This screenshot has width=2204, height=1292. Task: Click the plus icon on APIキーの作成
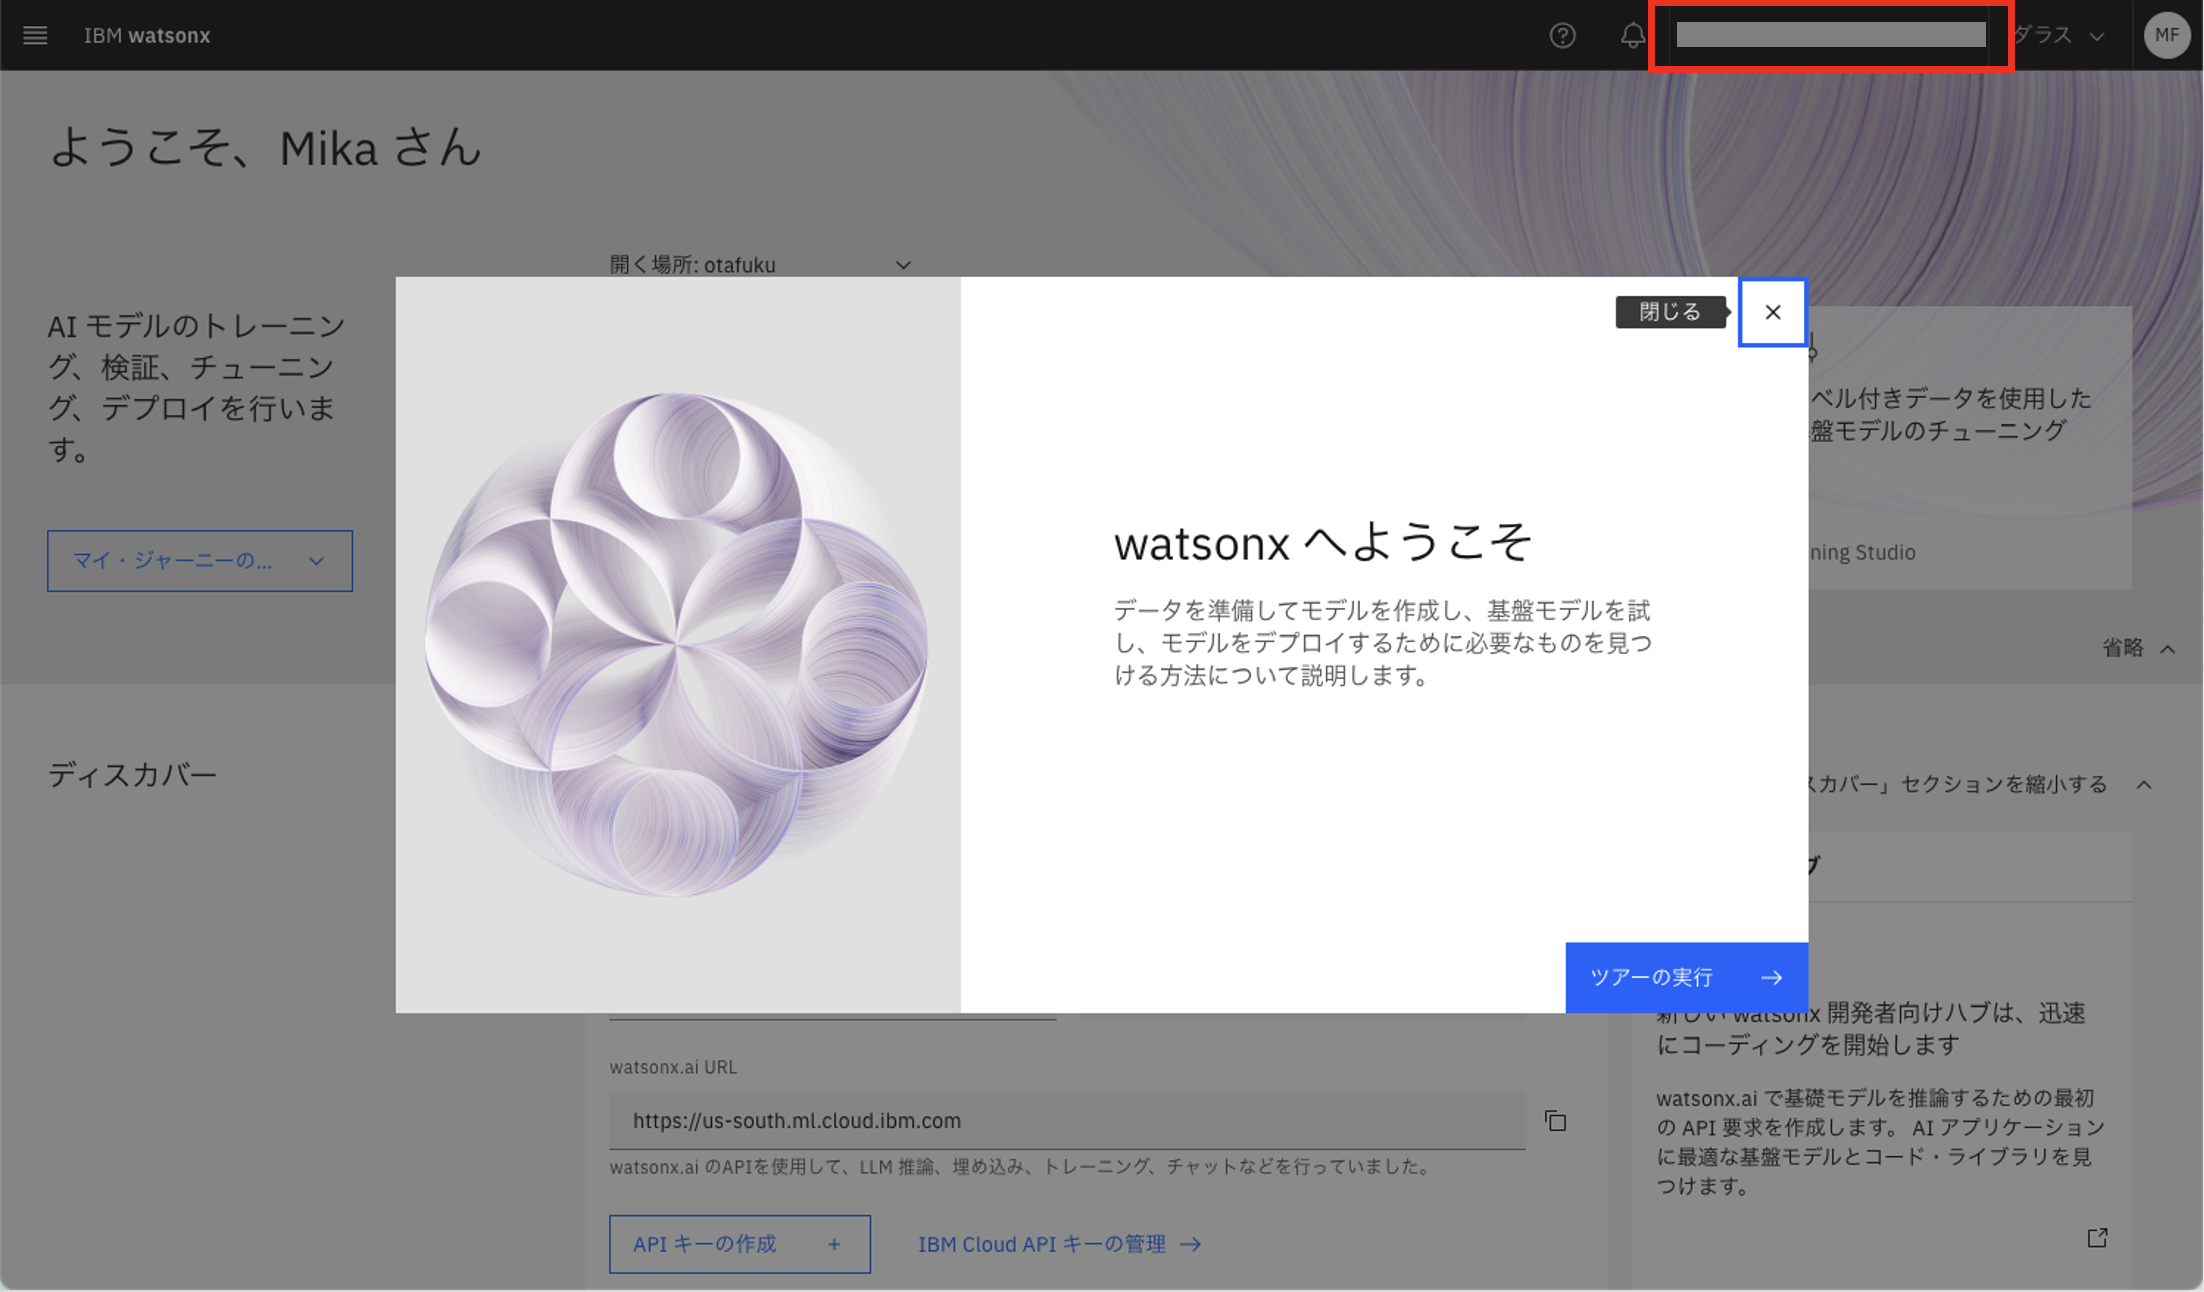coord(833,1244)
